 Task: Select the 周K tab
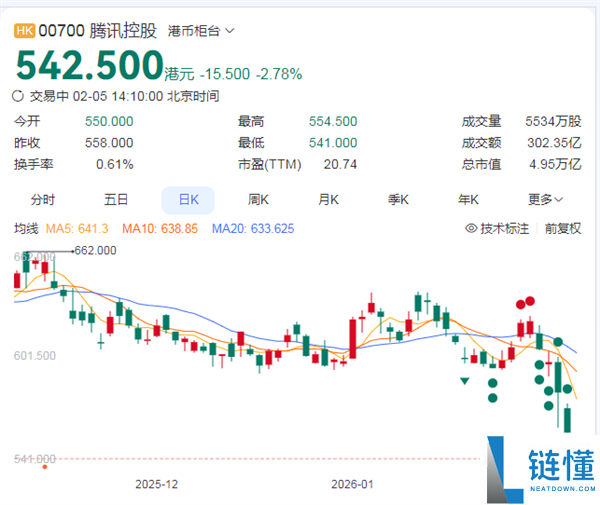[x=258, y=200]
